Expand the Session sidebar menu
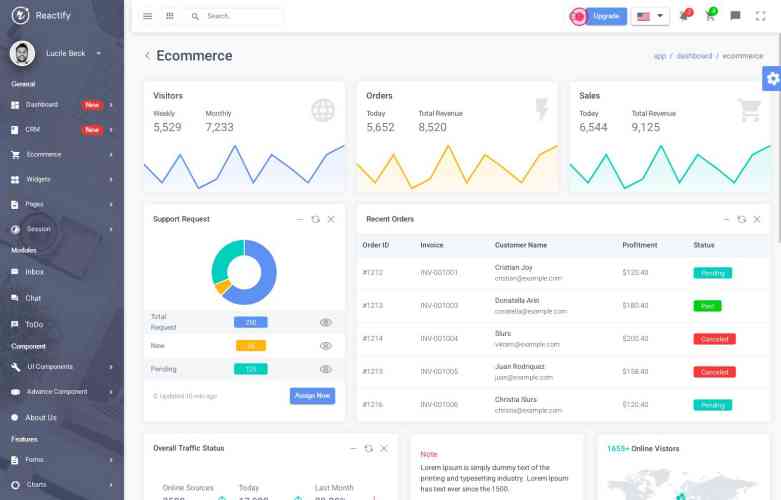 pyautogui.click(x=62, y=229)
